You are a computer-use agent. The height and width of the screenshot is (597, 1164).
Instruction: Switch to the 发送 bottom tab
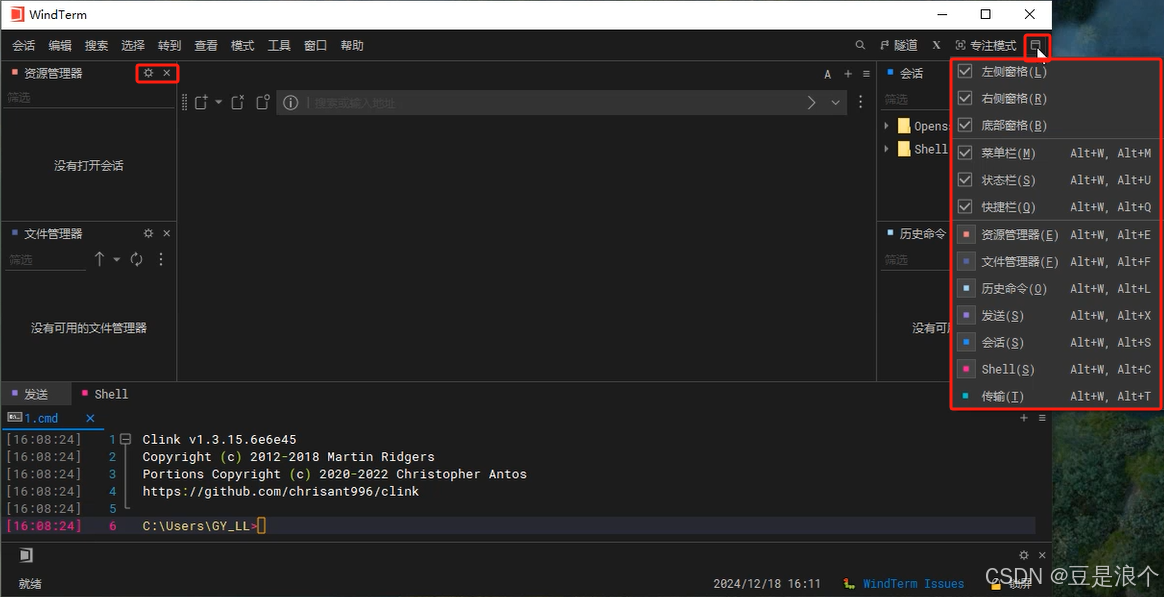tap(36, 394)
